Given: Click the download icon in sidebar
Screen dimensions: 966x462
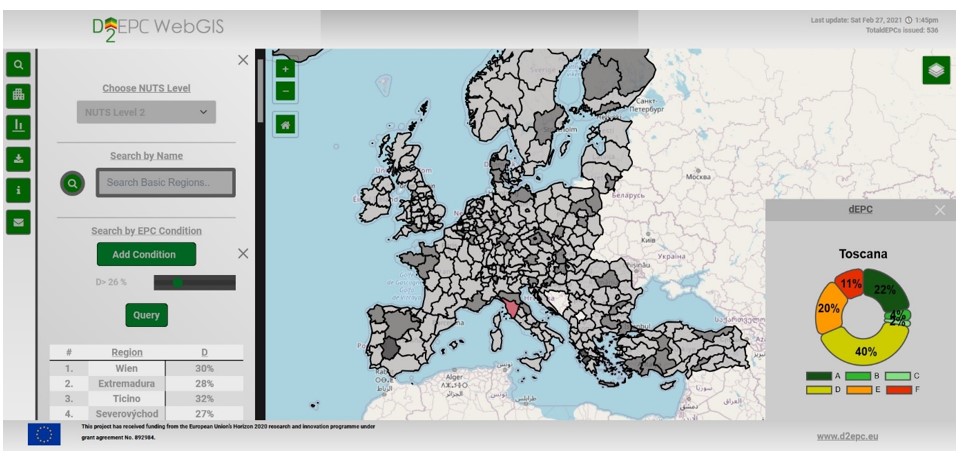Looking at the screenshot, I should click(x=18, y=159).
